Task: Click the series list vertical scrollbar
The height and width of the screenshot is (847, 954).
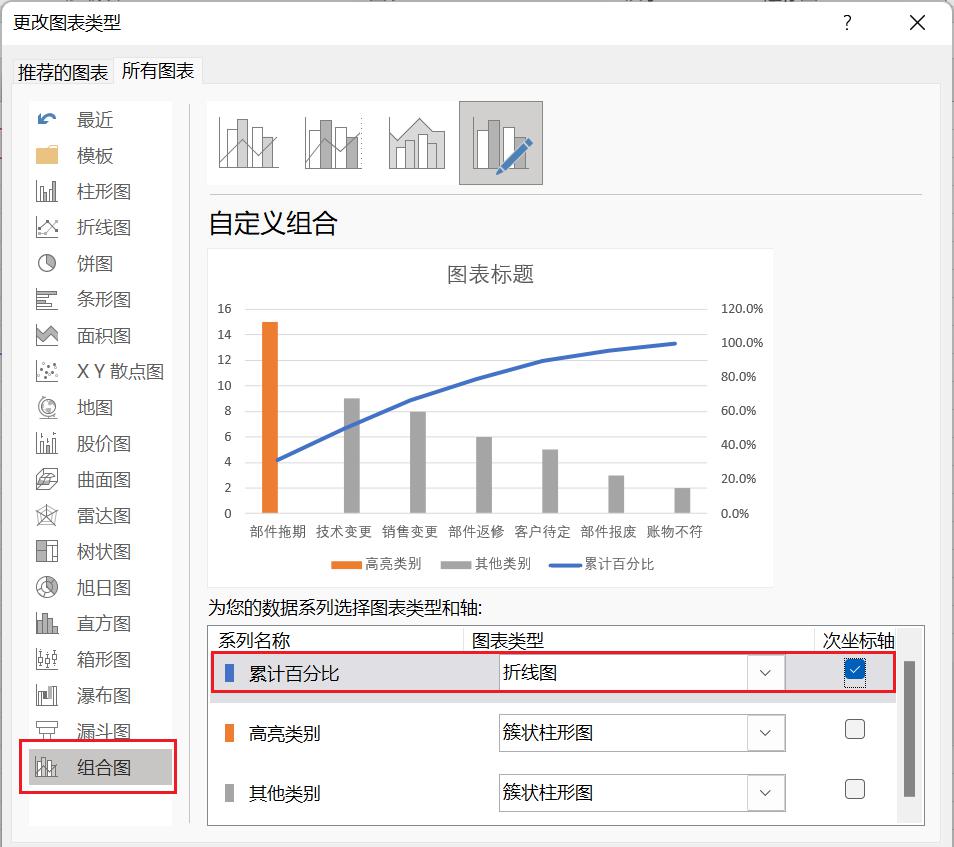Action: point(909,728)
